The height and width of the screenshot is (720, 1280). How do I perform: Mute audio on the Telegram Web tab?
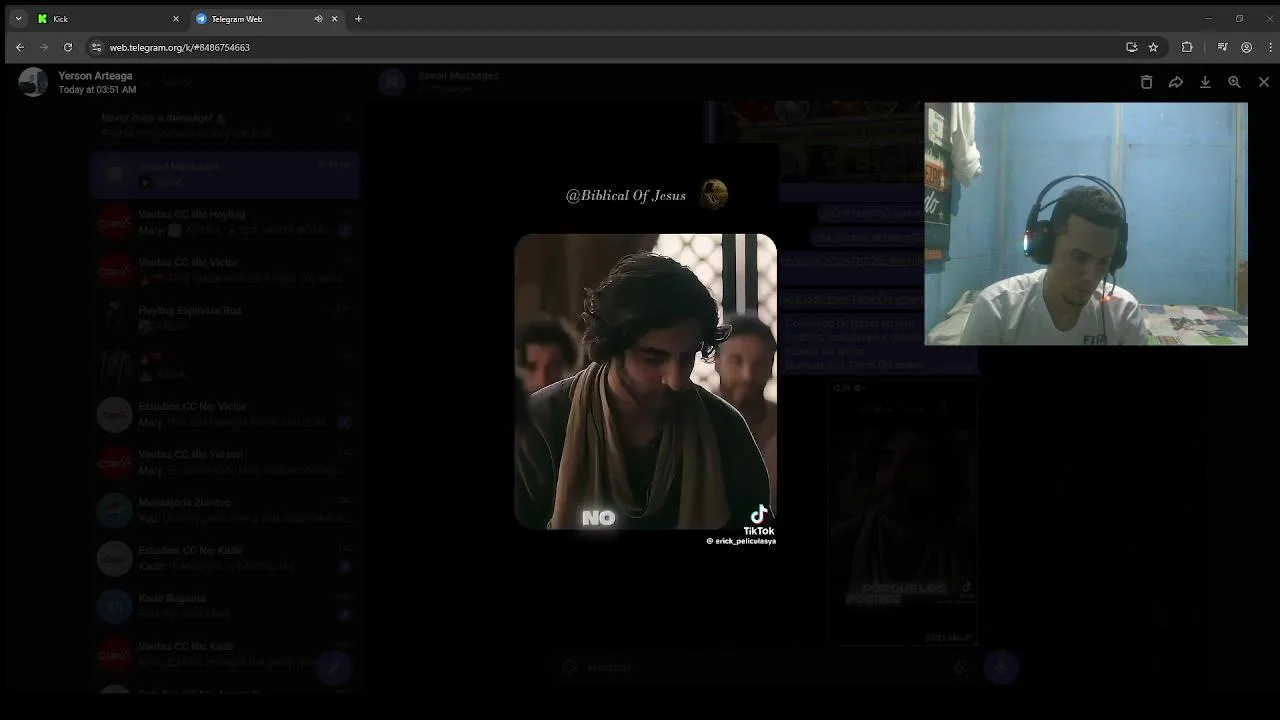pyautogui.click(x=318, y=19)
